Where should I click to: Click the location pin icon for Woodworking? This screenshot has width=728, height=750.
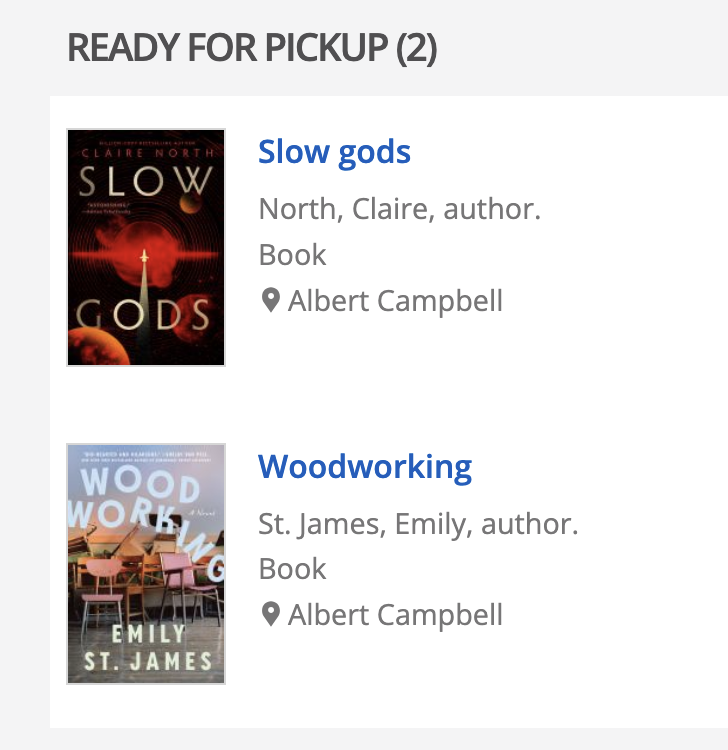pos(270,615)
